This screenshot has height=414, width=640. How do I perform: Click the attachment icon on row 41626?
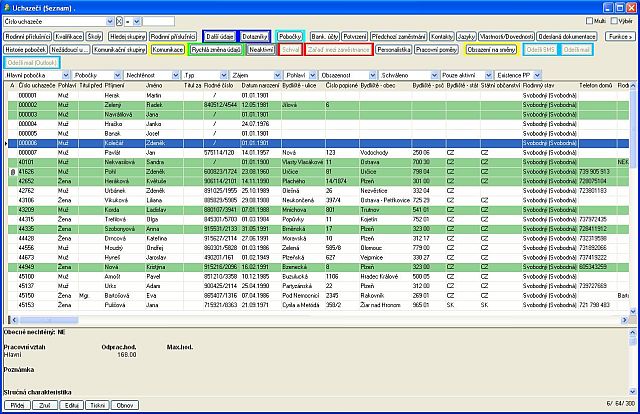(13, 172)
